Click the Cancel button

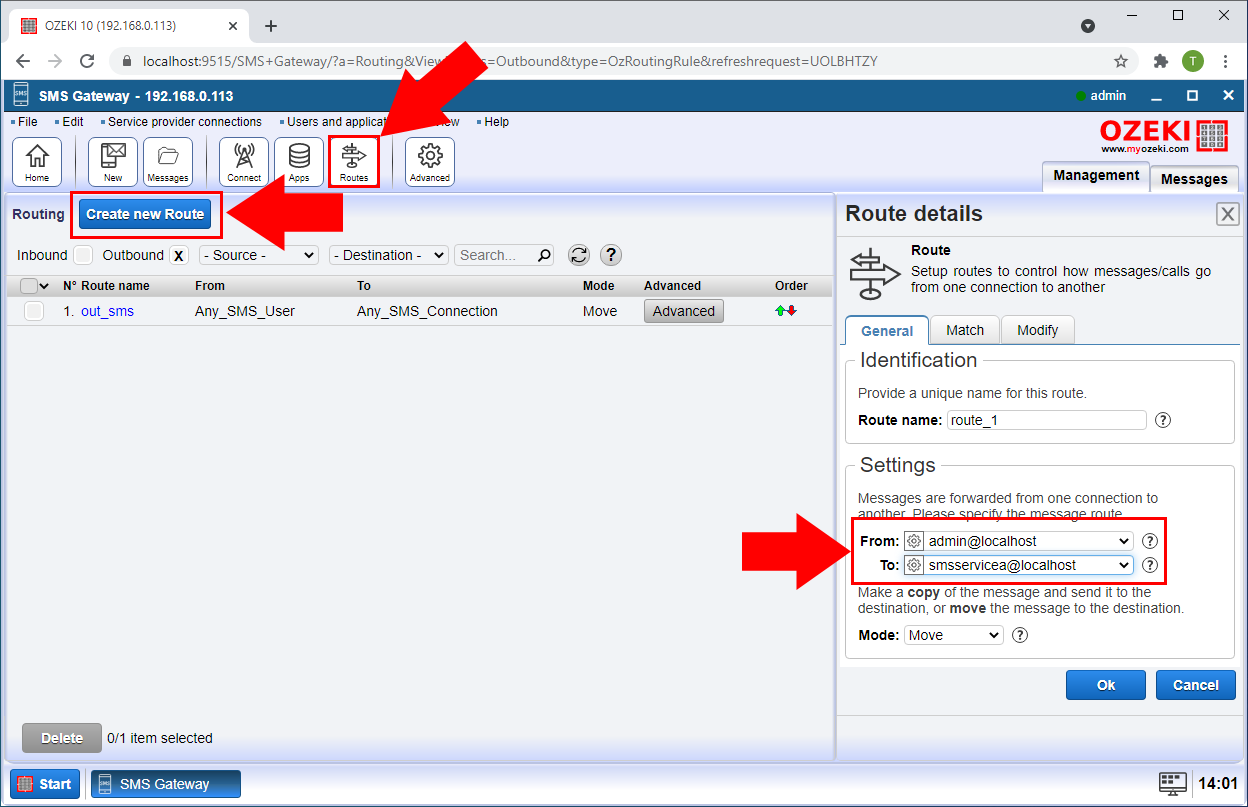click(x=1196, y=685)
